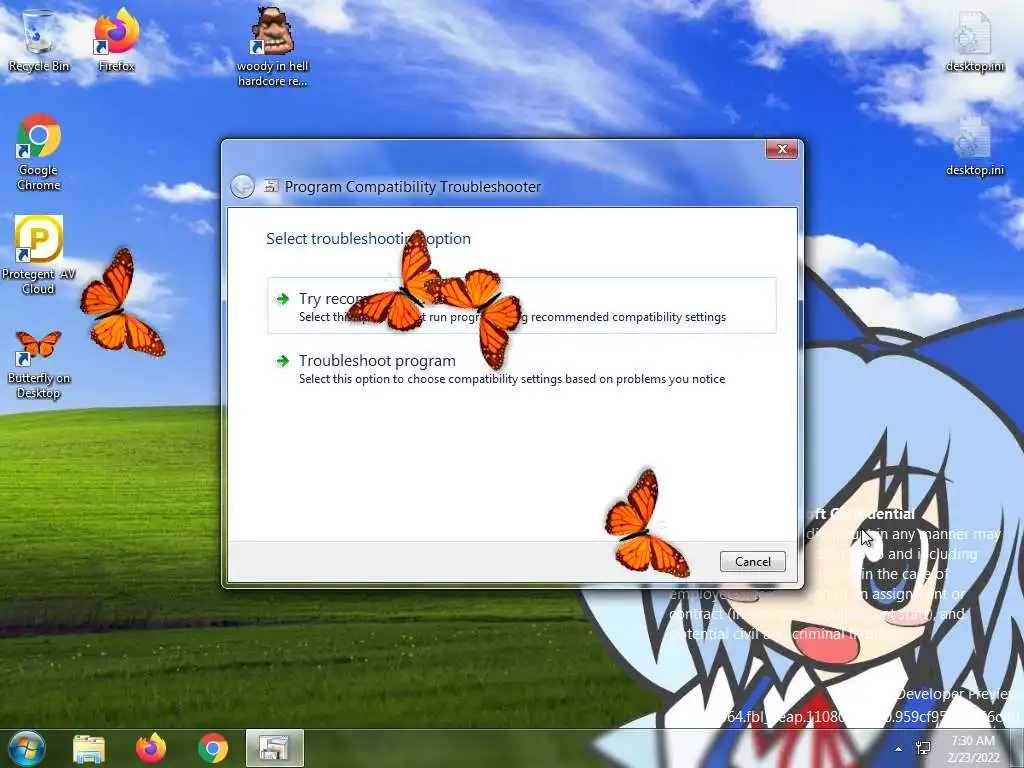Viewport: 1024px width, 768px height.
Task: Activate the troubleshooter taskbar button
Action: [x=274, y=748]
